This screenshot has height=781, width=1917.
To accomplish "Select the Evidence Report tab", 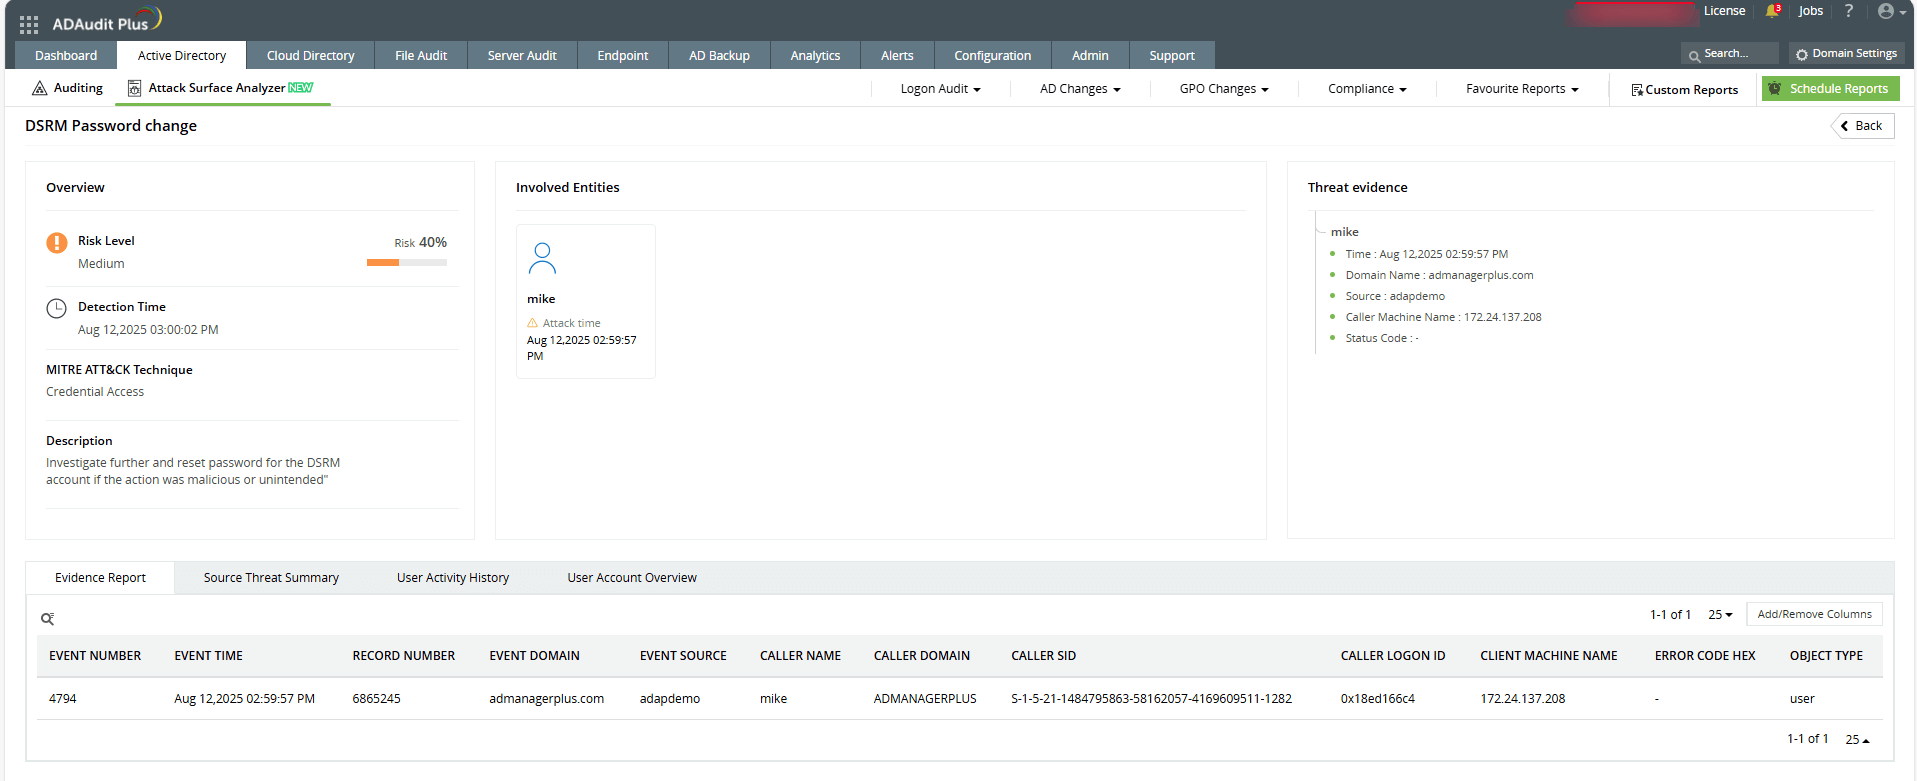I will point(100,578).
